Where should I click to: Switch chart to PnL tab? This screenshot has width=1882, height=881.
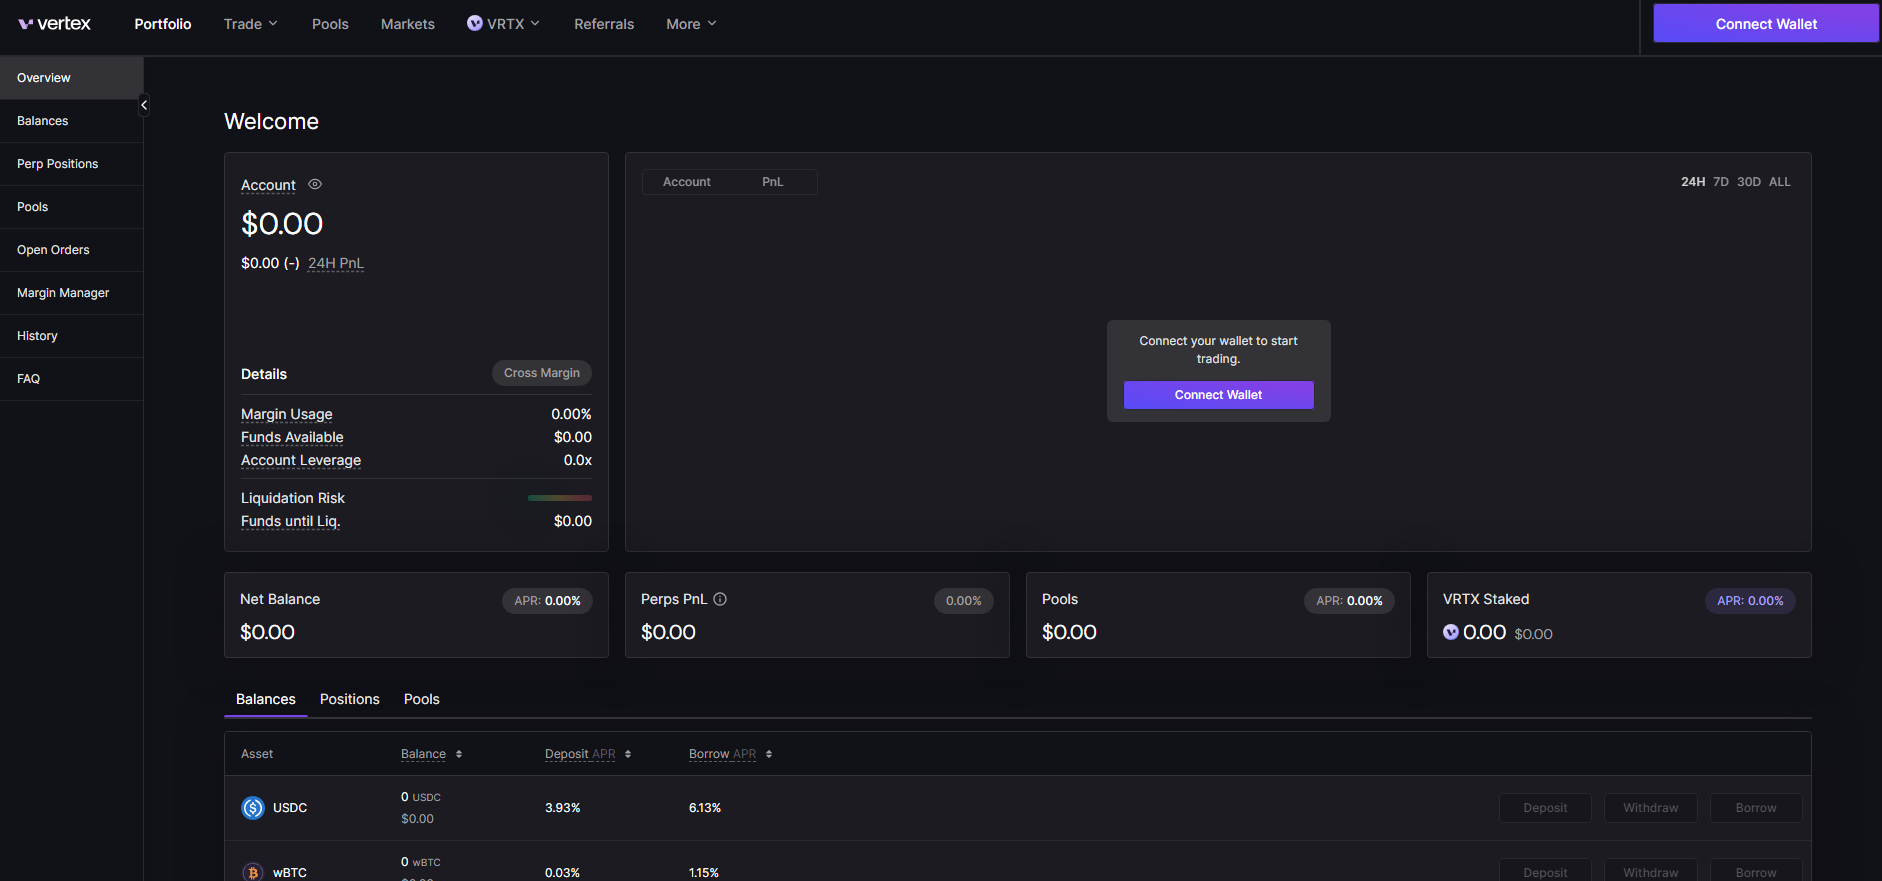pyautogui.click(x=773, y=182)
